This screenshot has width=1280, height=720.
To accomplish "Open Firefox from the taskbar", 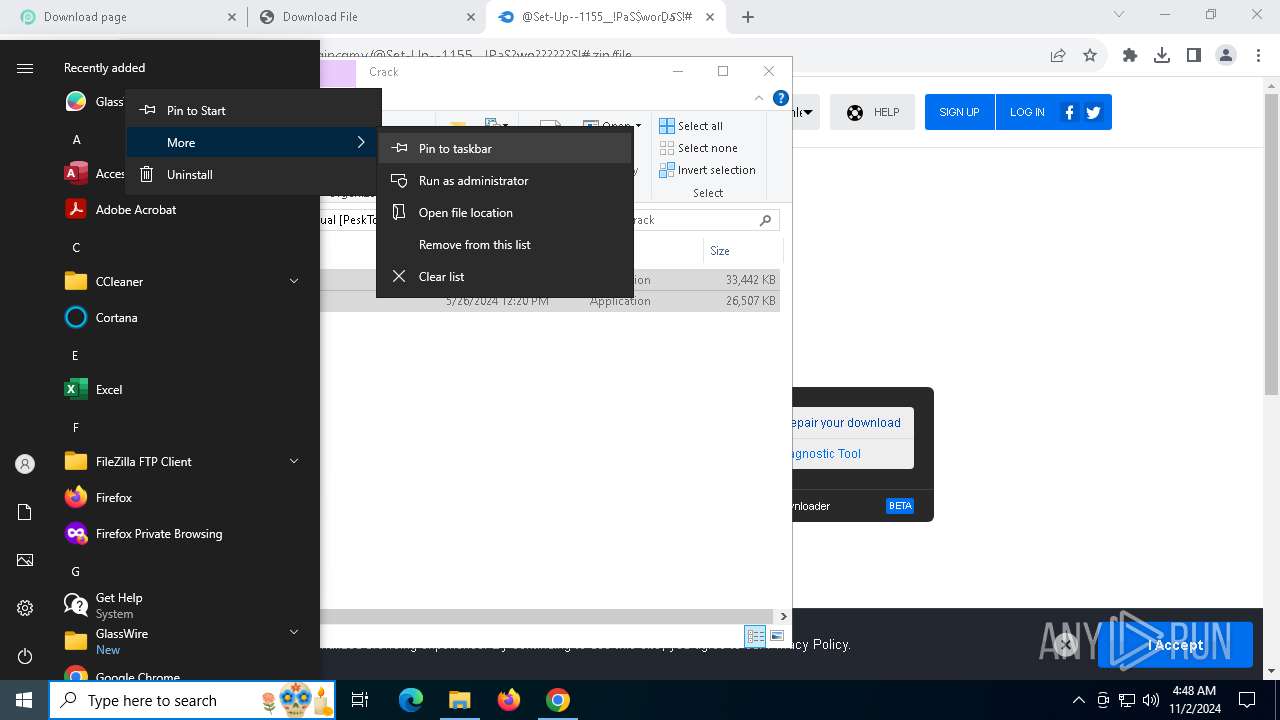I will click(x=509, y=700).
